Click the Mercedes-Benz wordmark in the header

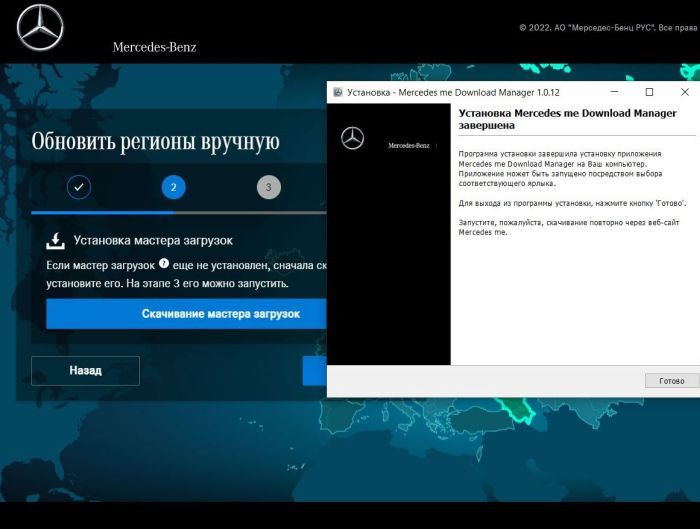click(154, 47)
